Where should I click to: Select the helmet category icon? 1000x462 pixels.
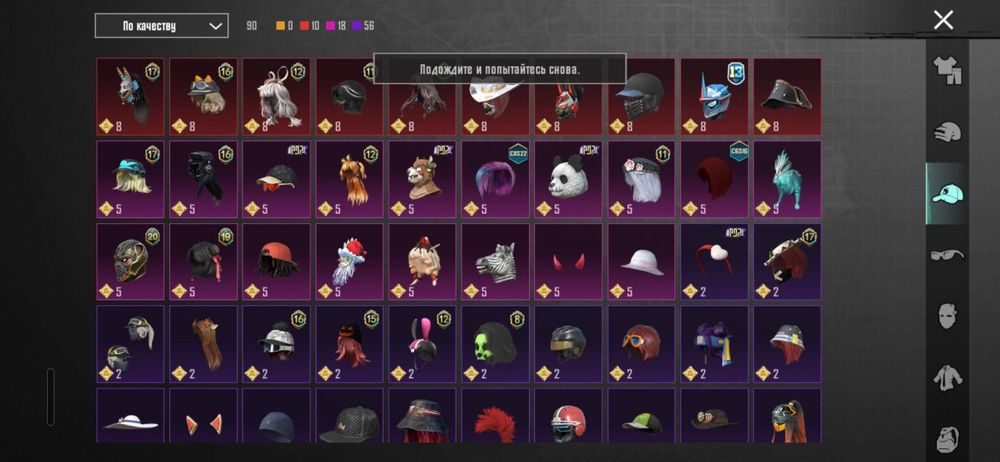[947, 131]
